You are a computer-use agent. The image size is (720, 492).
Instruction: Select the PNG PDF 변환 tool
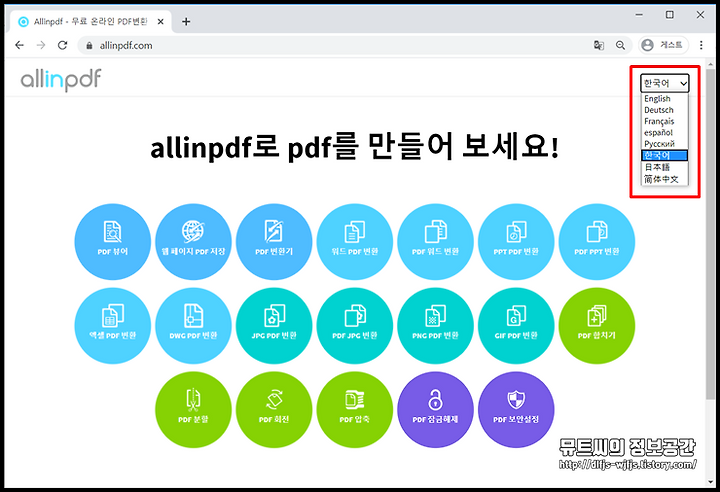[x=435, y=326]
